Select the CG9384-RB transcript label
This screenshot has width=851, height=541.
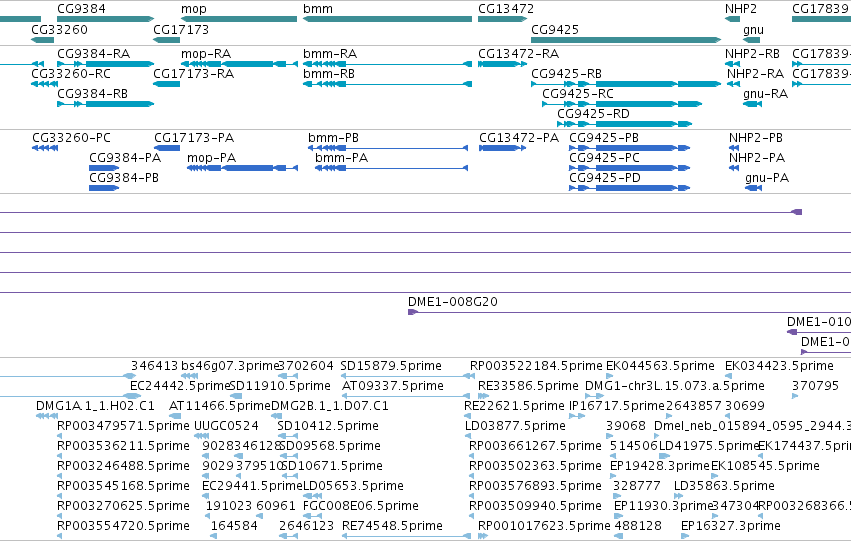(92, 93)
